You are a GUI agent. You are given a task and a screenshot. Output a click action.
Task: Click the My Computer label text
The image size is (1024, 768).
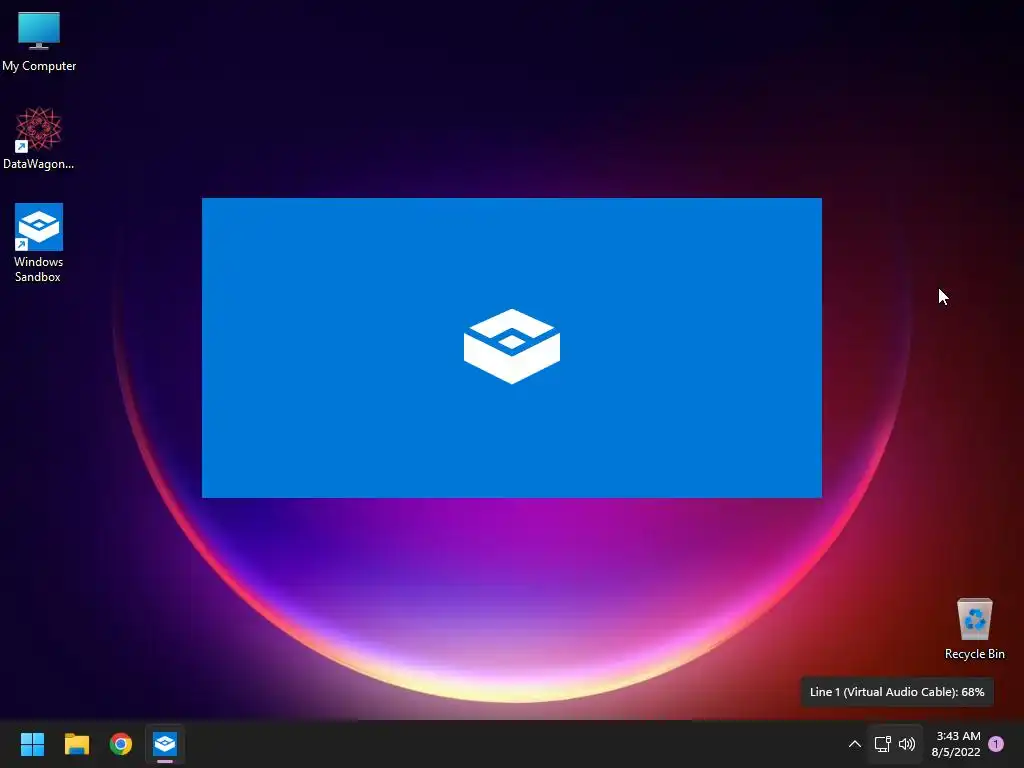(39, 66)
